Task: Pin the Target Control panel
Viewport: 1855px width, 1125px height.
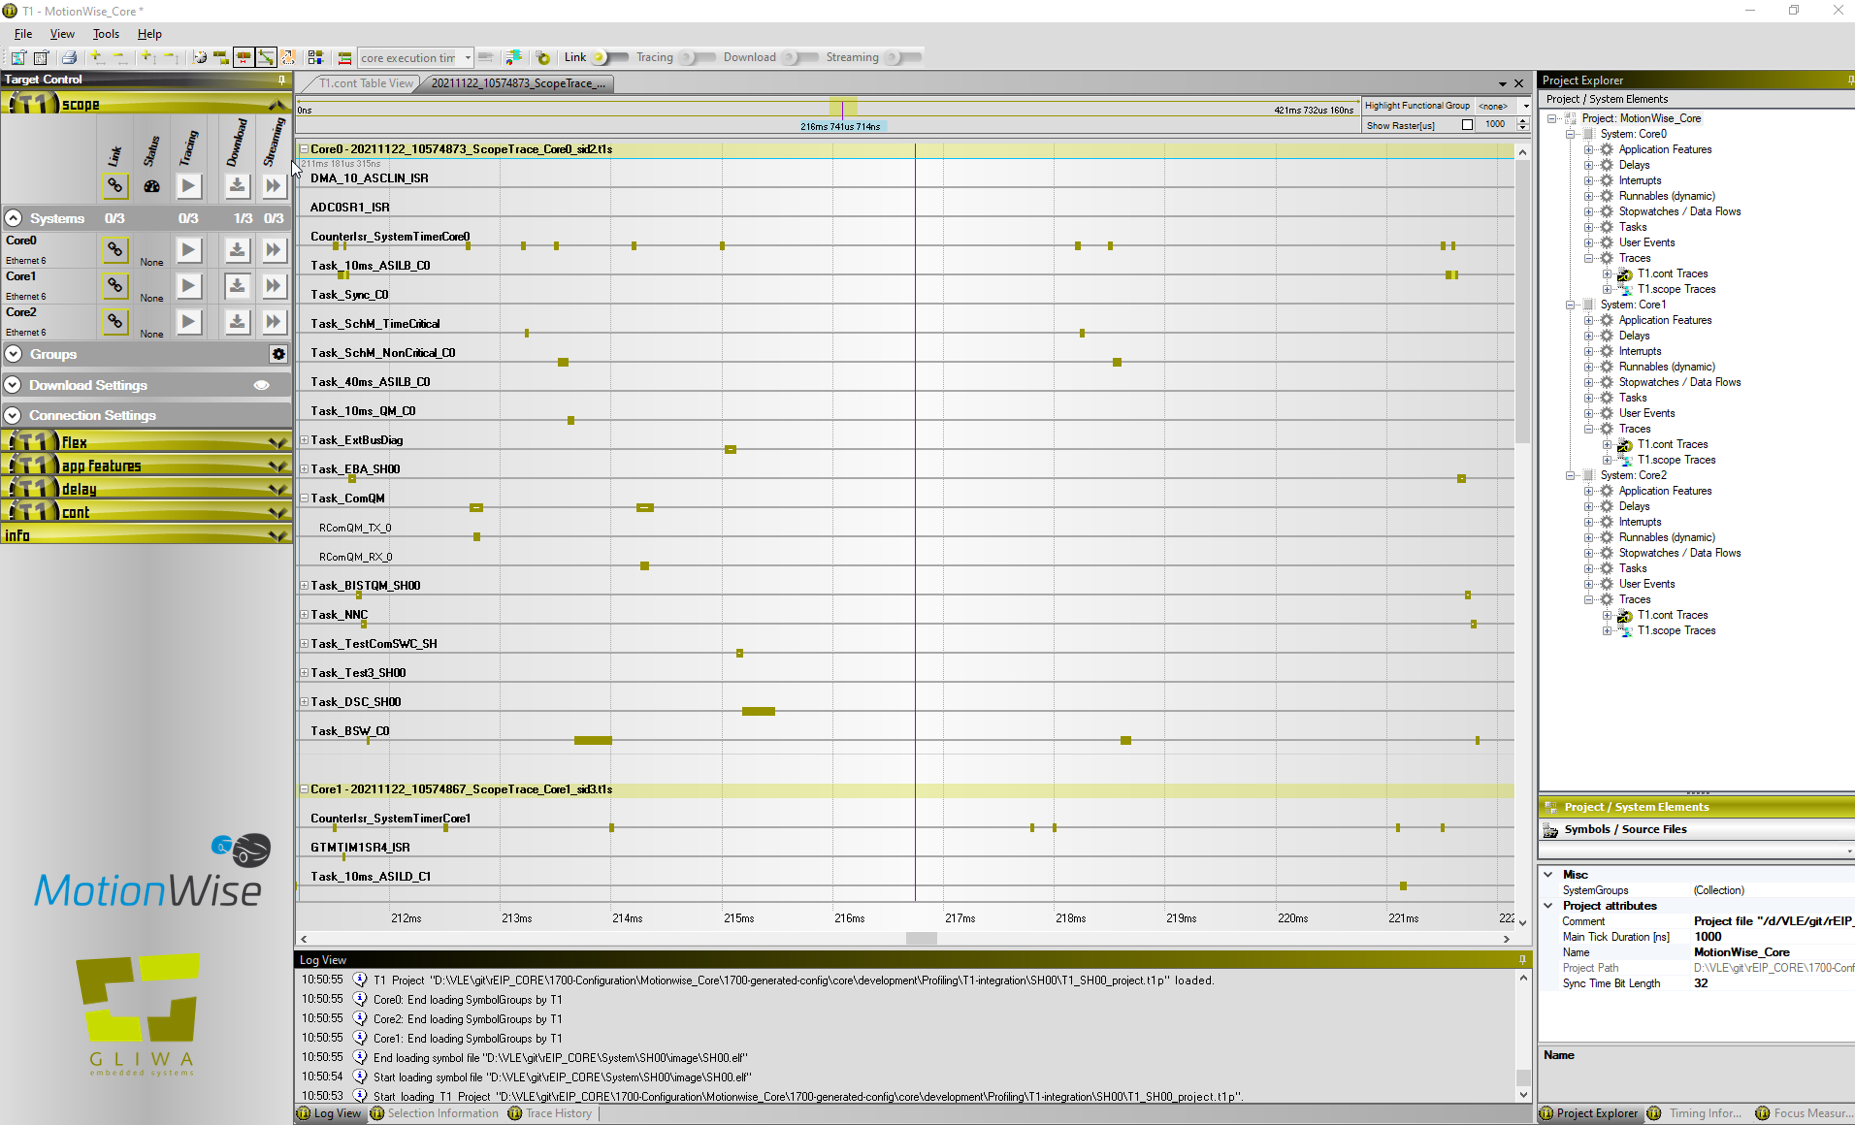Action: [281, 80]
